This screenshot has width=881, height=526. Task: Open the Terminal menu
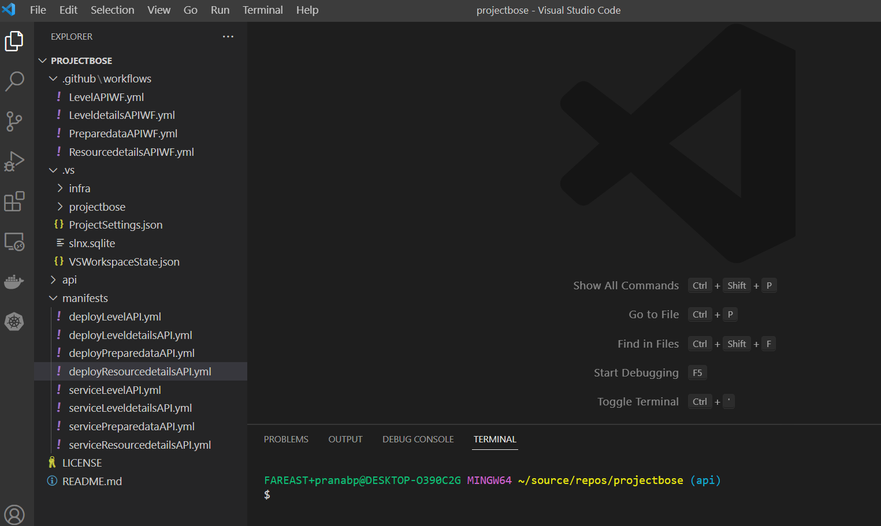262,10
